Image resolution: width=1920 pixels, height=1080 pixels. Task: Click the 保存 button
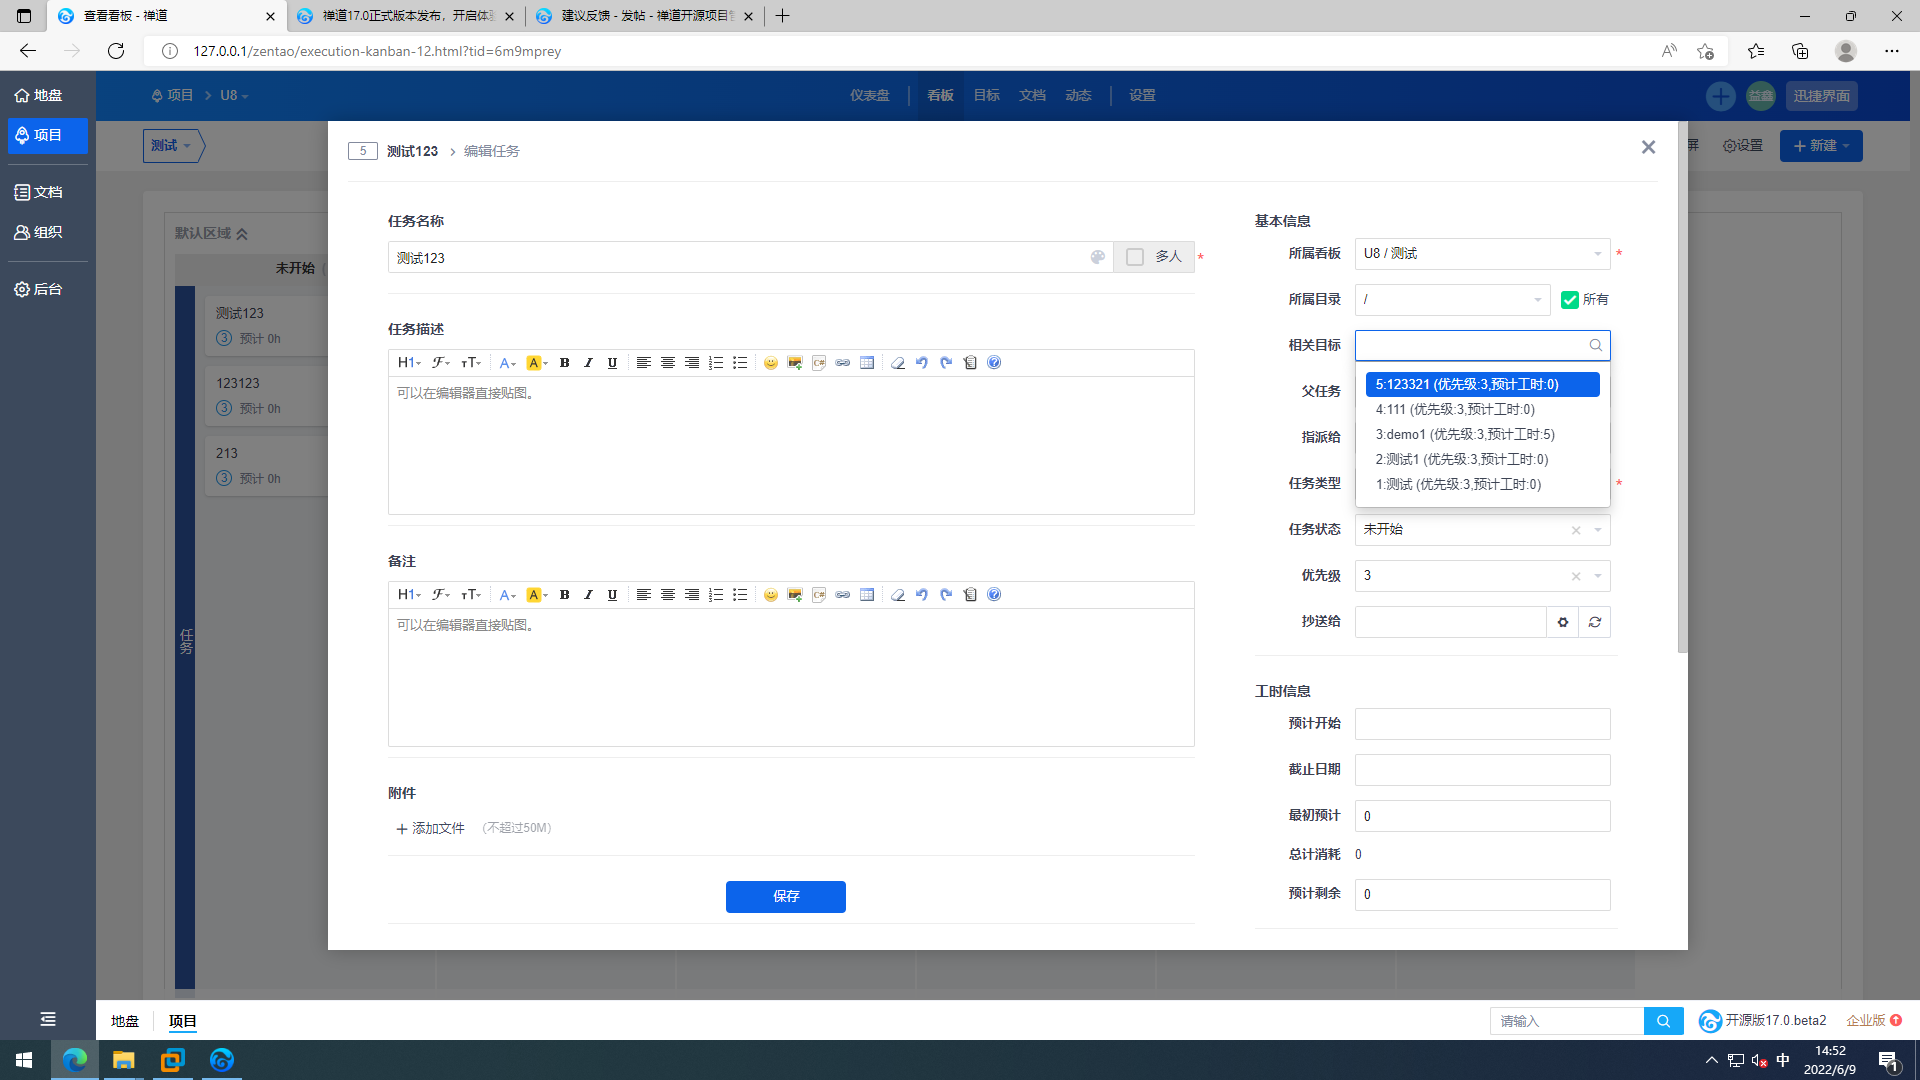tap(785, 896)
